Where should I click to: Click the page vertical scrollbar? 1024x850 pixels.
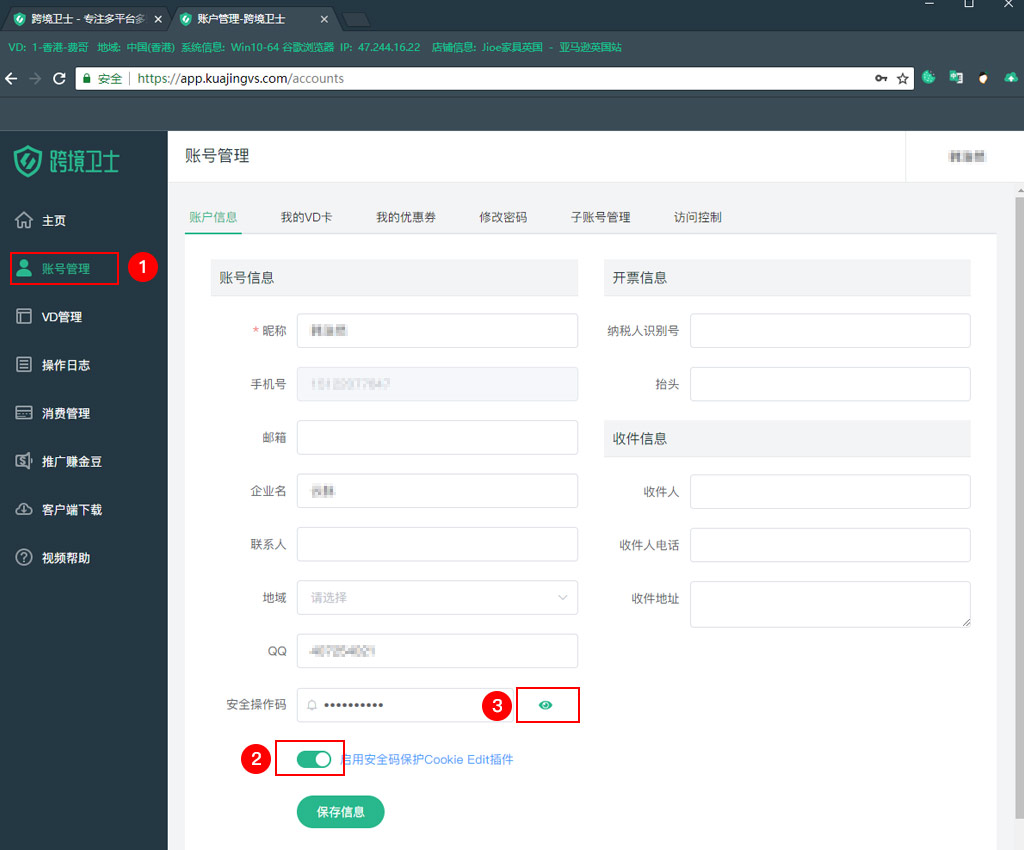coord(1019,507)
